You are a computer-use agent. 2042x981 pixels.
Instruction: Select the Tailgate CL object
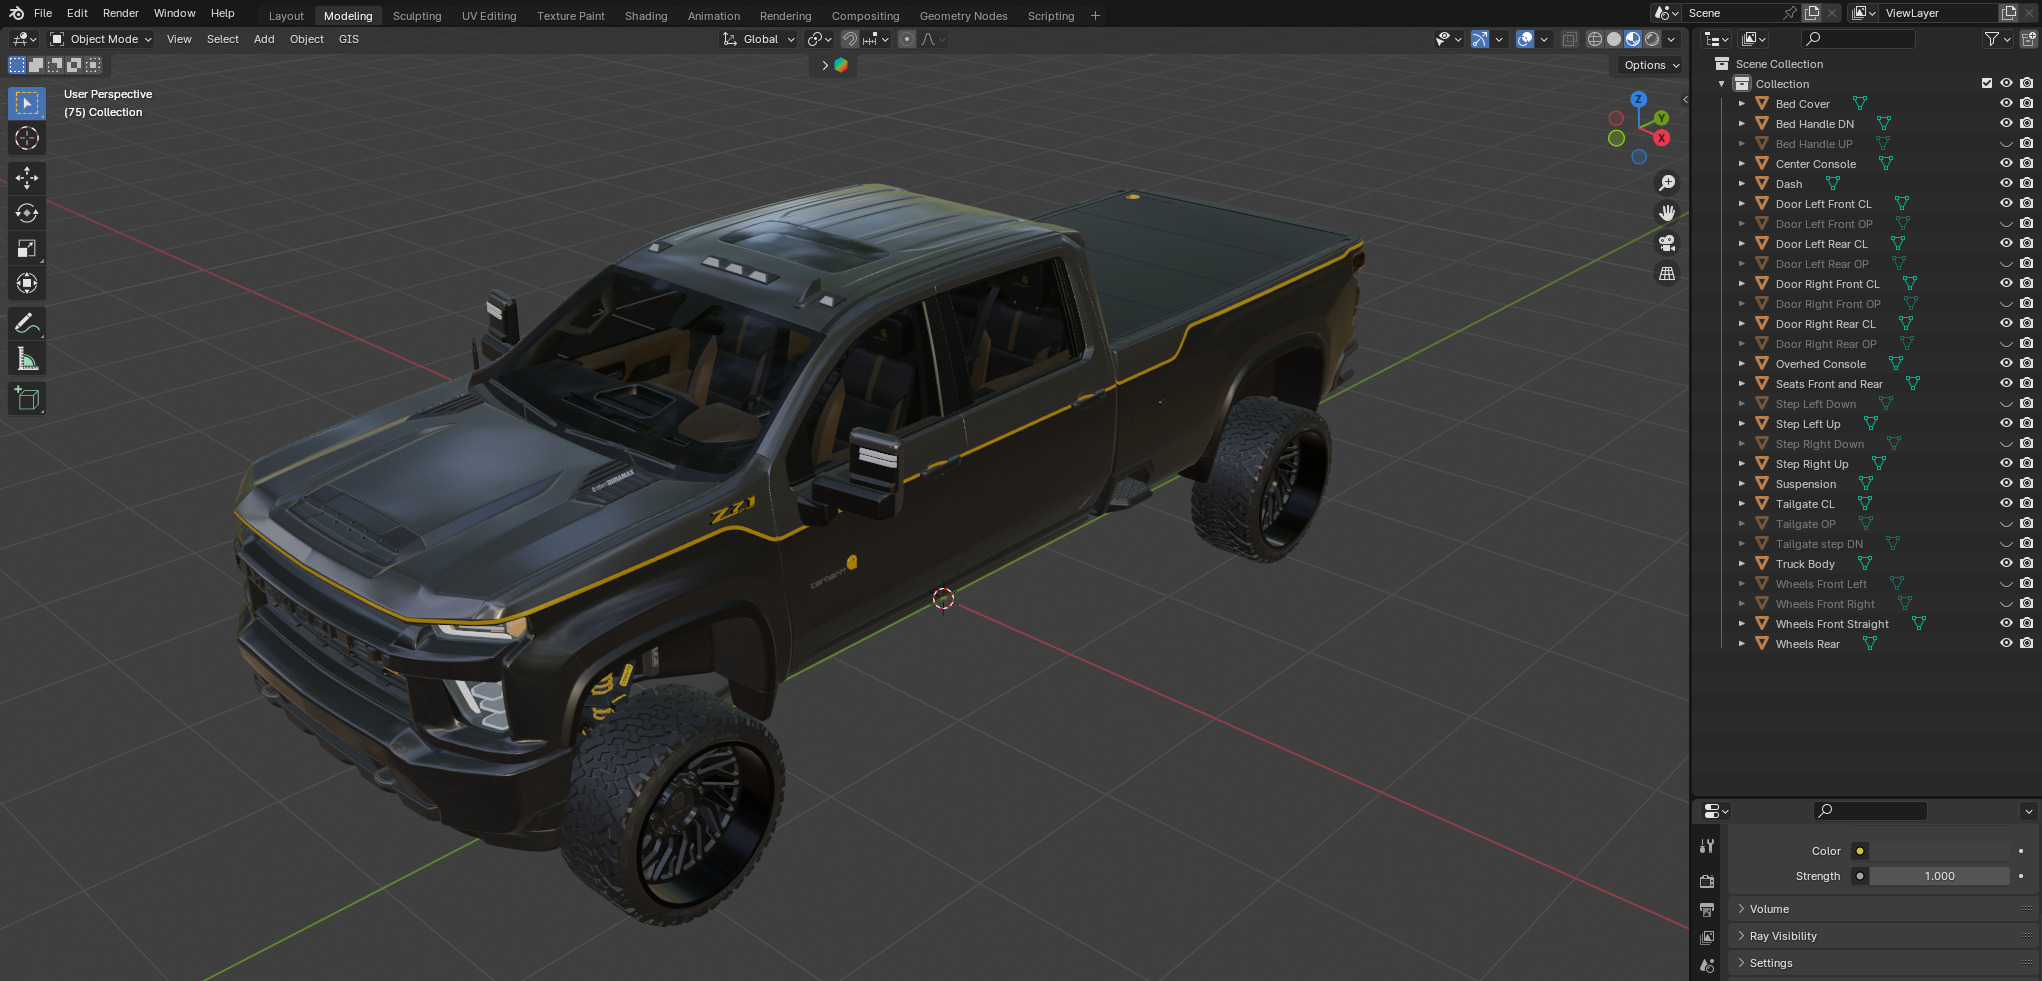(x=1804, y=504)
